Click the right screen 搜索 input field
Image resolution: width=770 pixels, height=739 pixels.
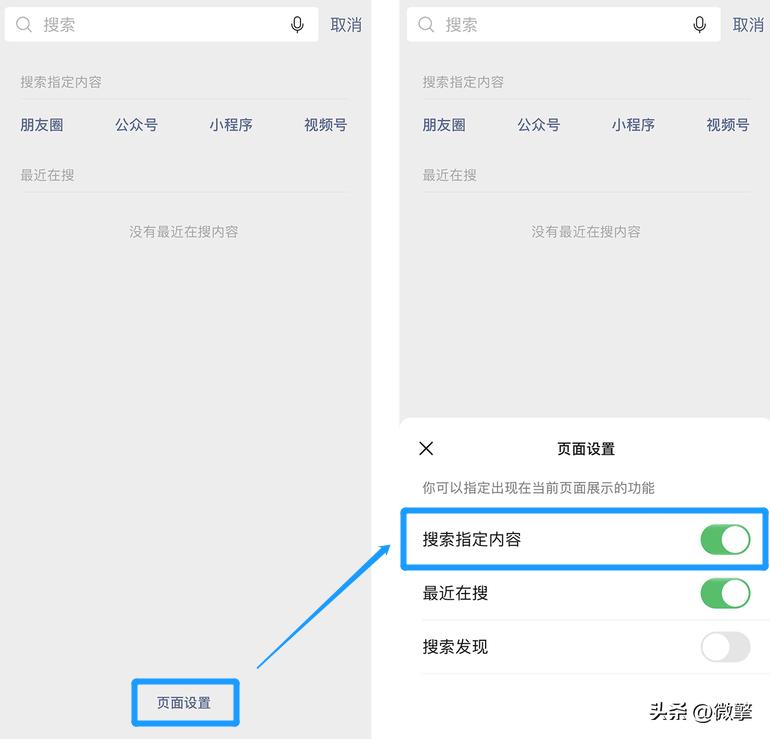[x=563, y=24]
